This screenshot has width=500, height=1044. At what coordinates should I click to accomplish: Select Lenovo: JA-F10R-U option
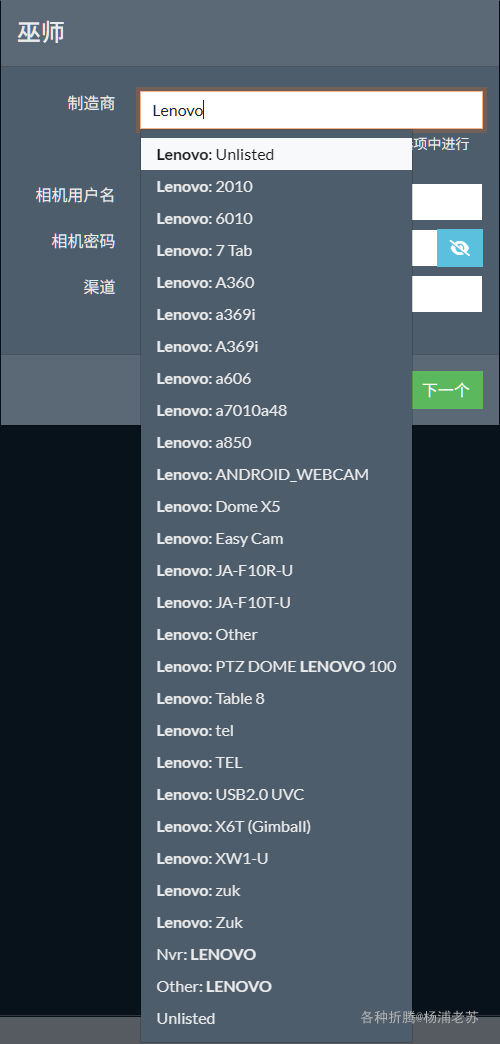tap(276, 570)
